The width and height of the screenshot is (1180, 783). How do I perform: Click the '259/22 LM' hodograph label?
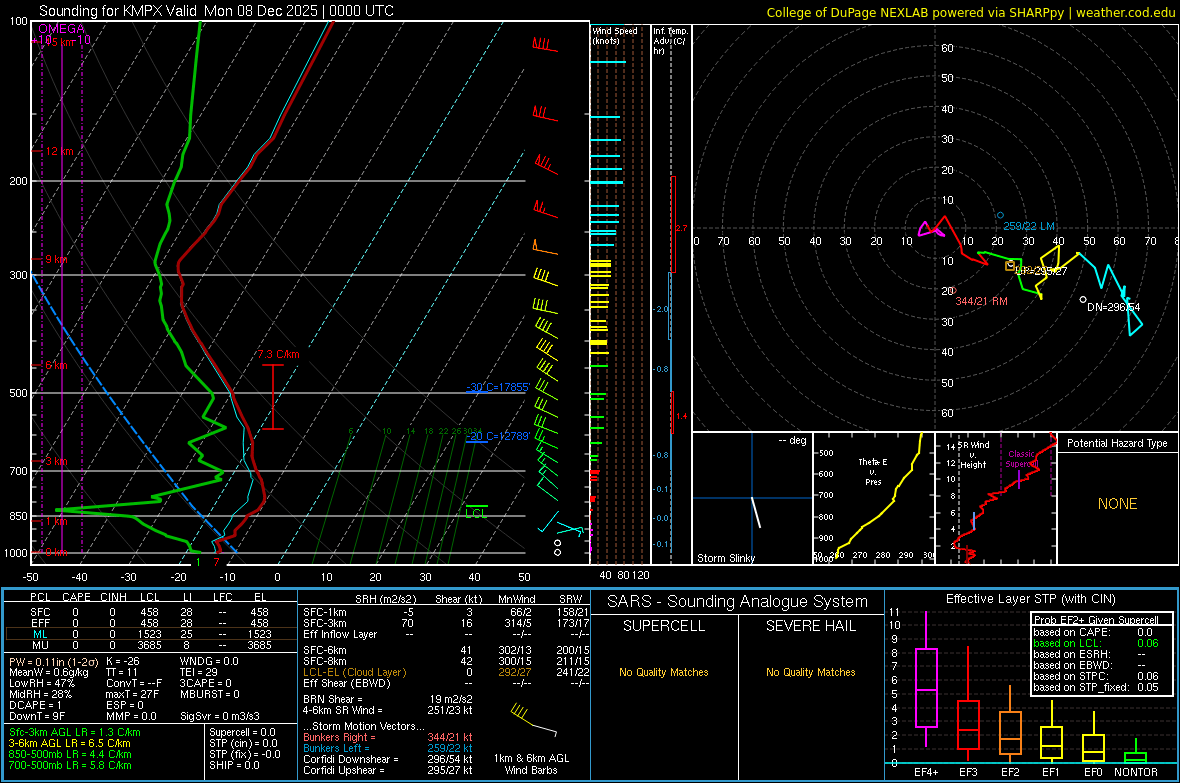[x=1029, y=226]
